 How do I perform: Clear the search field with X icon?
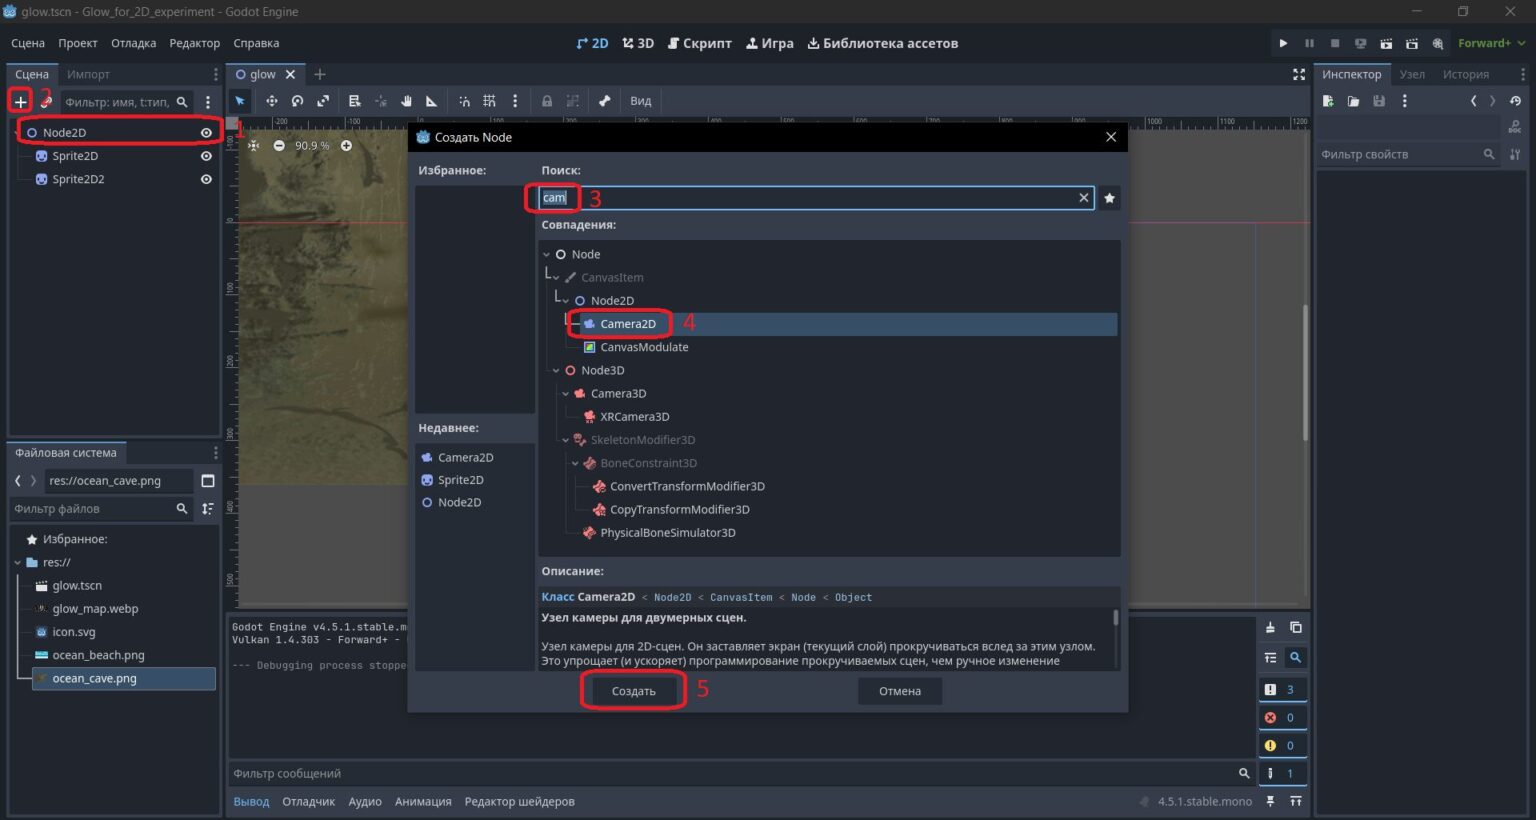click(x=1083, y=198)
